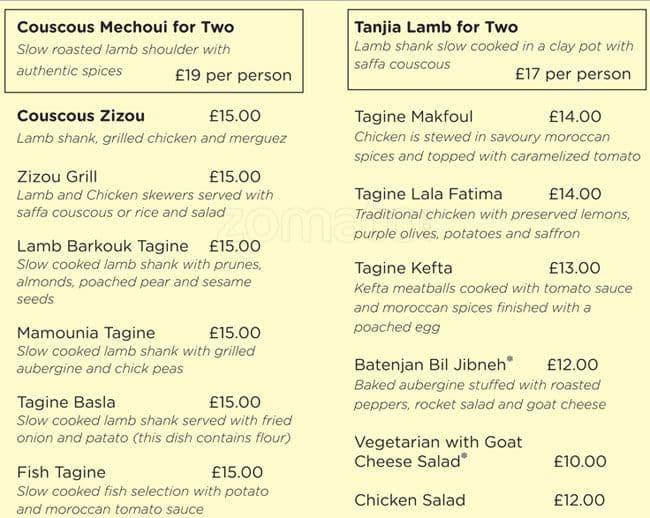The height and width of the screenshot is (518, 650).
Task: Click the £13.00 price for Tagine Kefta
Action: (574, 268)
